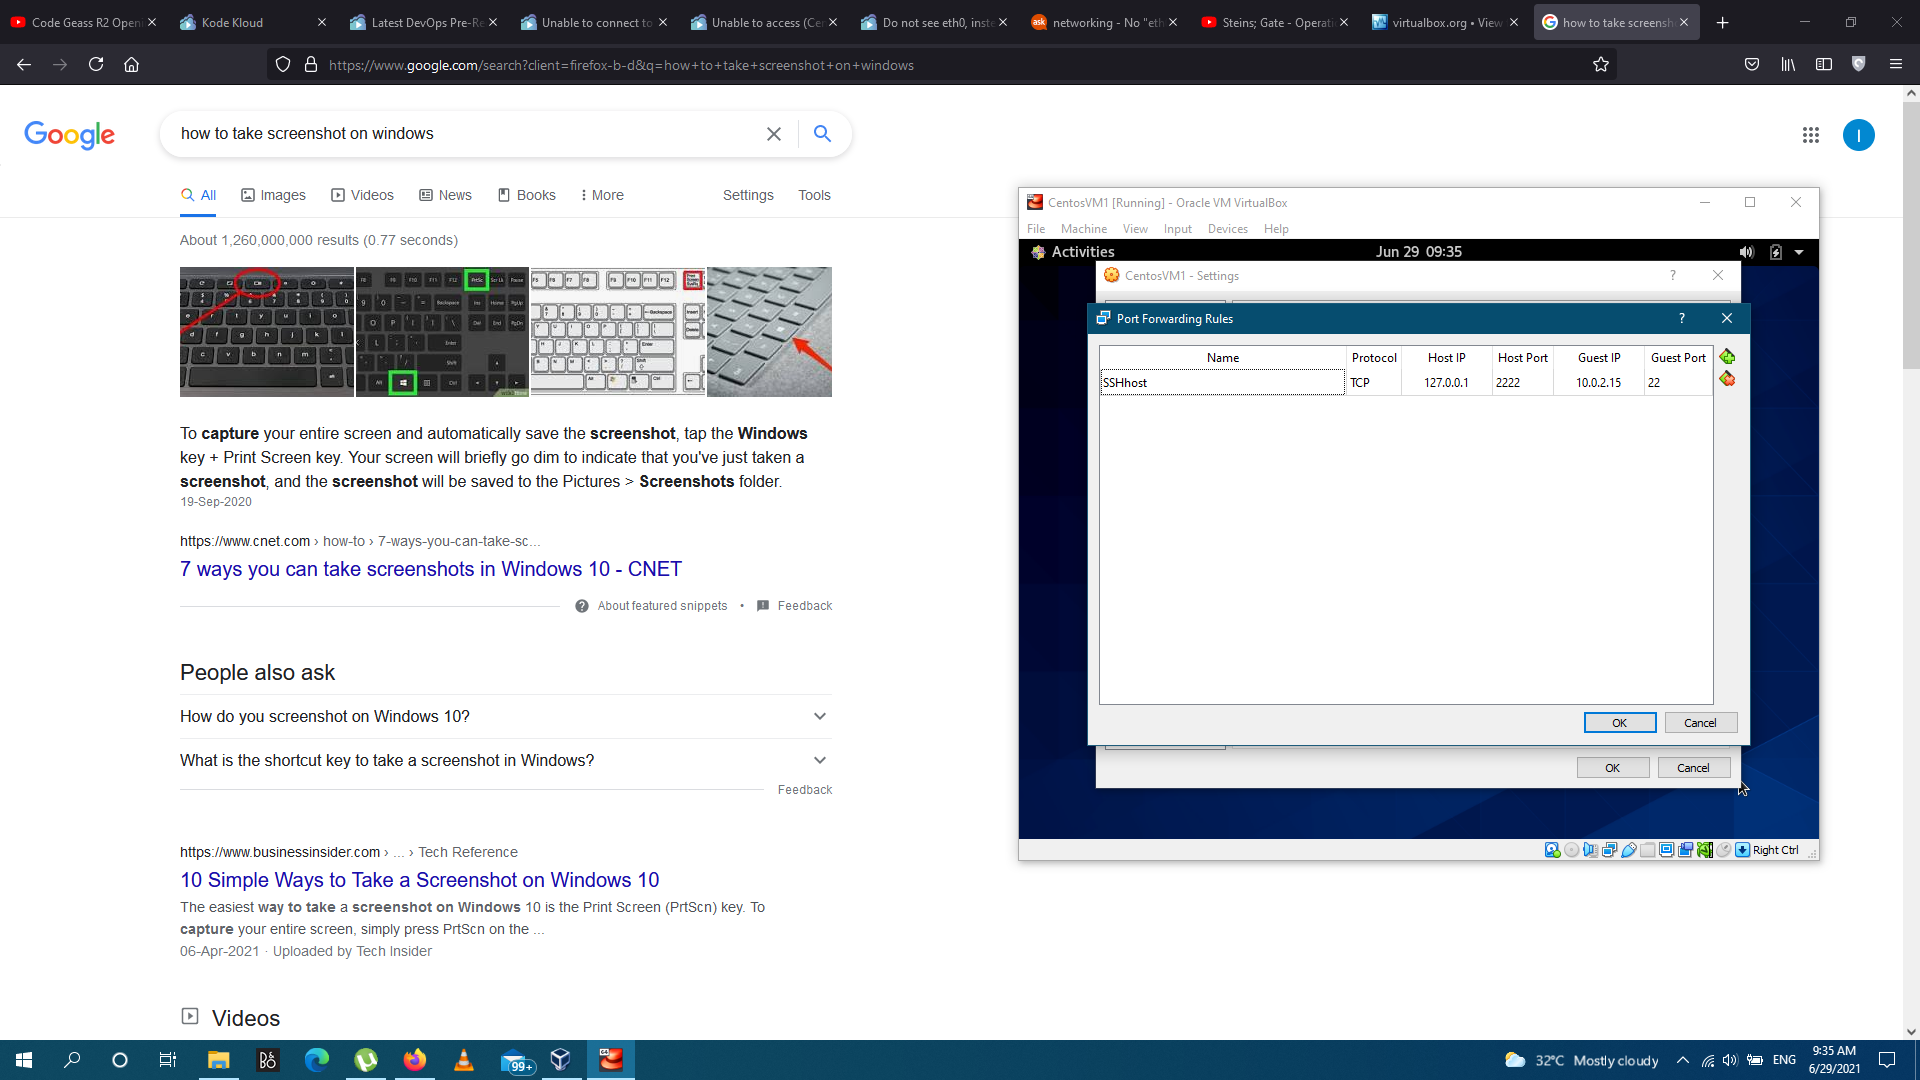The width and height of the screenshot is (1920, 1080).
Task: Click host key arrow icon beside Right Ctrl
Action: (1742, 850)
